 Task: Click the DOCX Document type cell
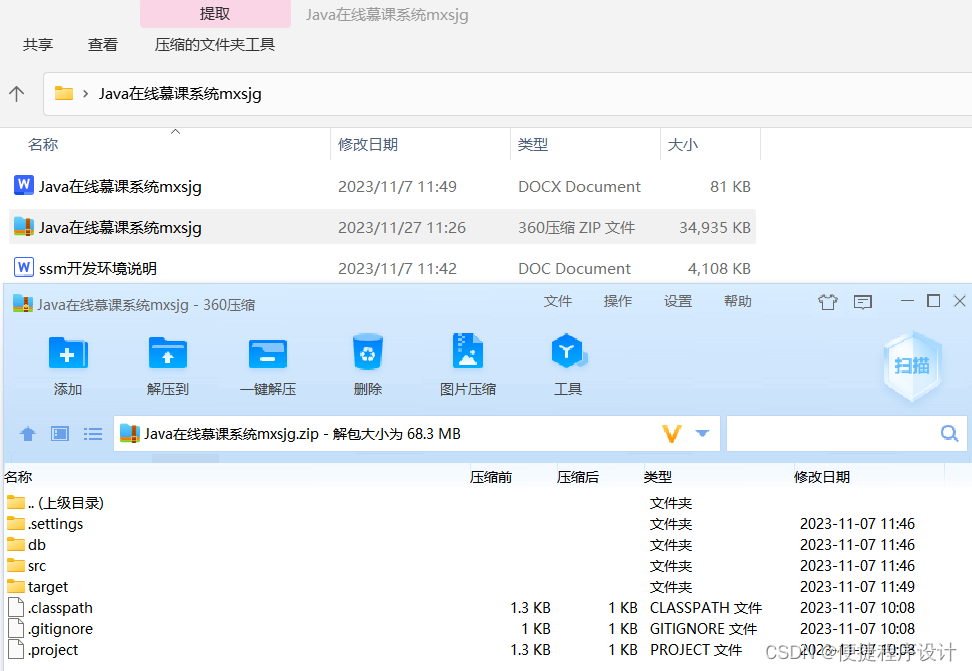pyautogui.click(x=579, y=187)
